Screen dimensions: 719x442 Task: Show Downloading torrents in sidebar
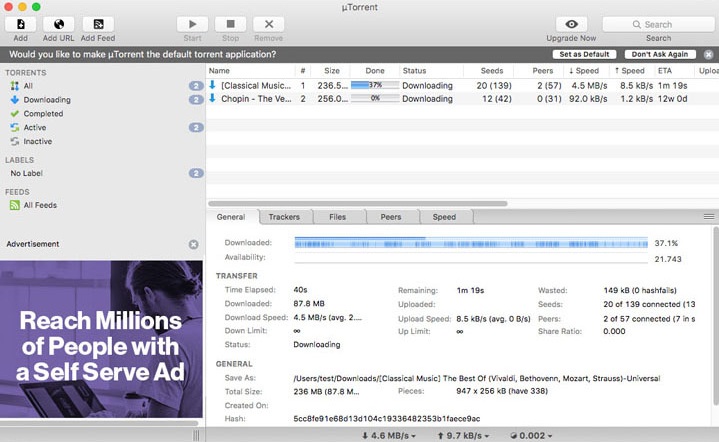103,99
